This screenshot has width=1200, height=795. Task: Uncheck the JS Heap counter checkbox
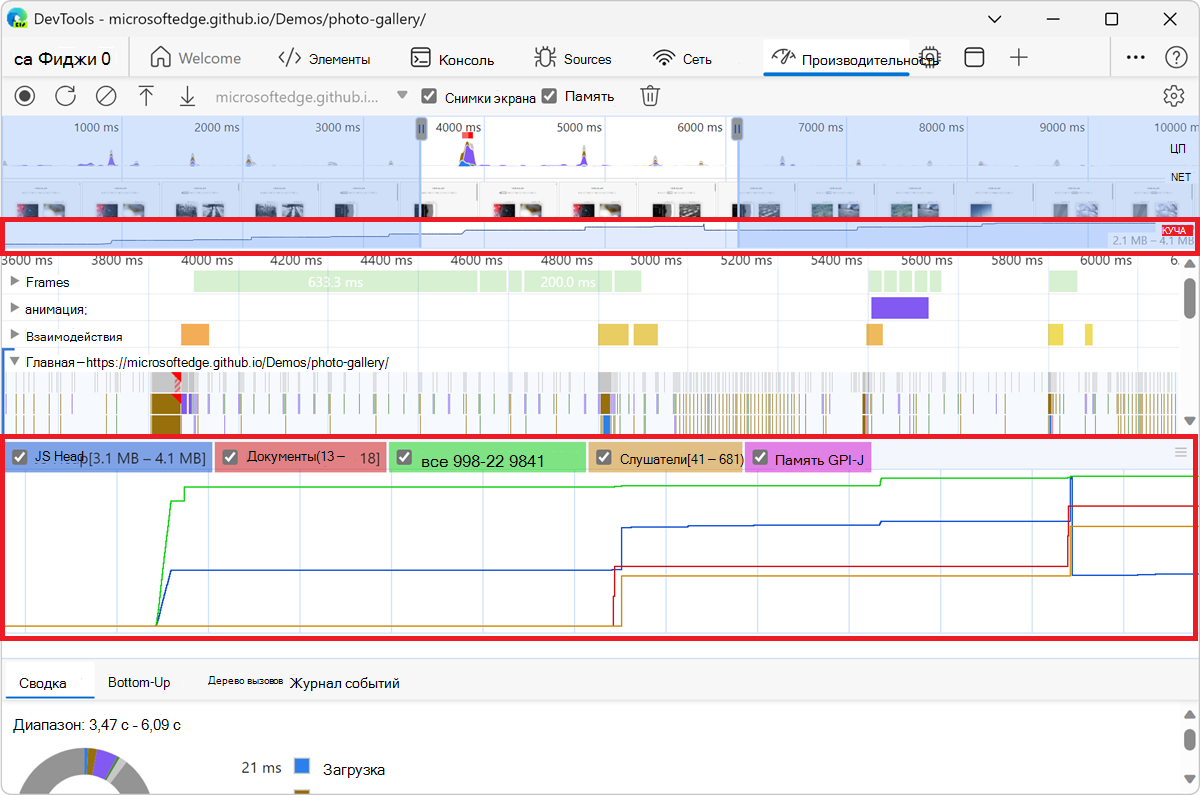(x=20, y=457)
